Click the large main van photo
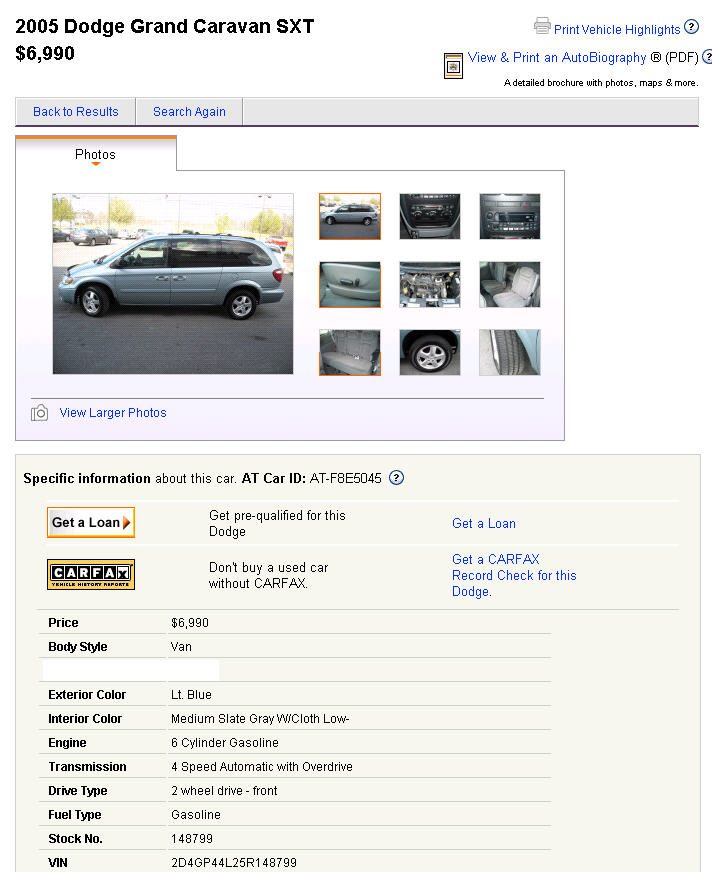This screenshot has height=872, width=712. pyautogui.click(x=173, y=284)
